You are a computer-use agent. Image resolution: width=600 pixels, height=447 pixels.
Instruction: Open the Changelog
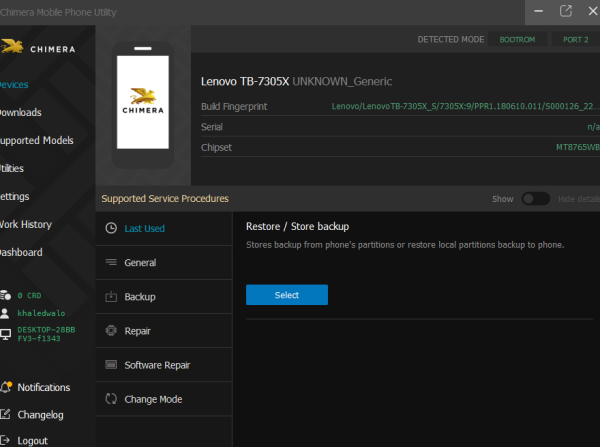pyautogui.click(x=40, y=415)
